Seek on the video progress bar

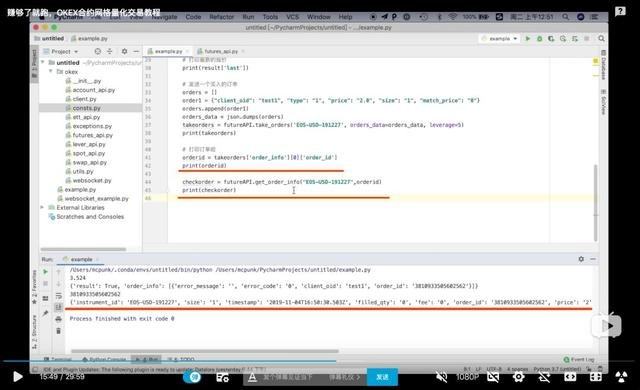coord(320,361)
